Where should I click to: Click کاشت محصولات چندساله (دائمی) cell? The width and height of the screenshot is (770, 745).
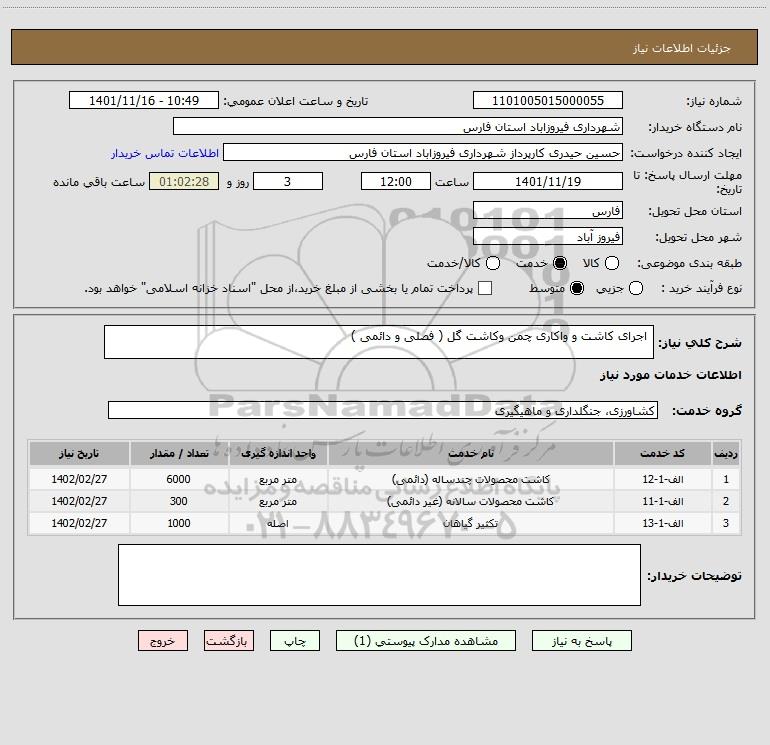[471, 479]
